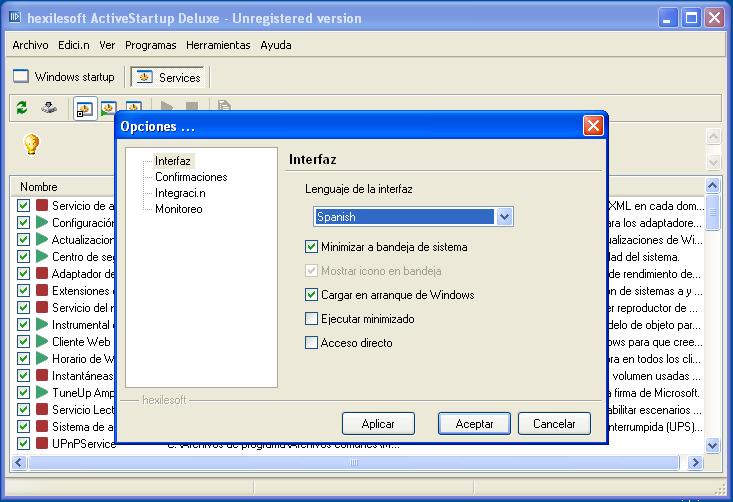
Task: Toggle the checkbox of 'TuneUp Amp' row
Action: pos(23,392)
